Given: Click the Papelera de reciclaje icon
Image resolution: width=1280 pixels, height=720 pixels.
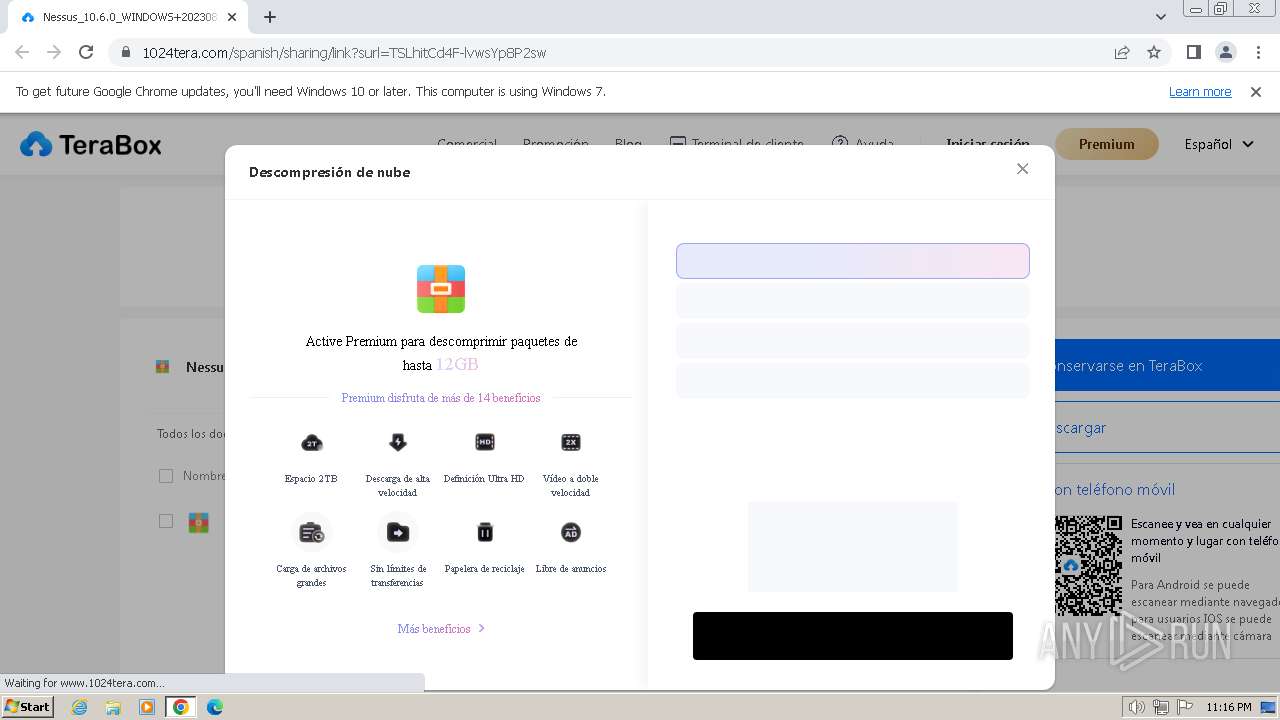Looking at the screenshot, I should tap(484, 532).
